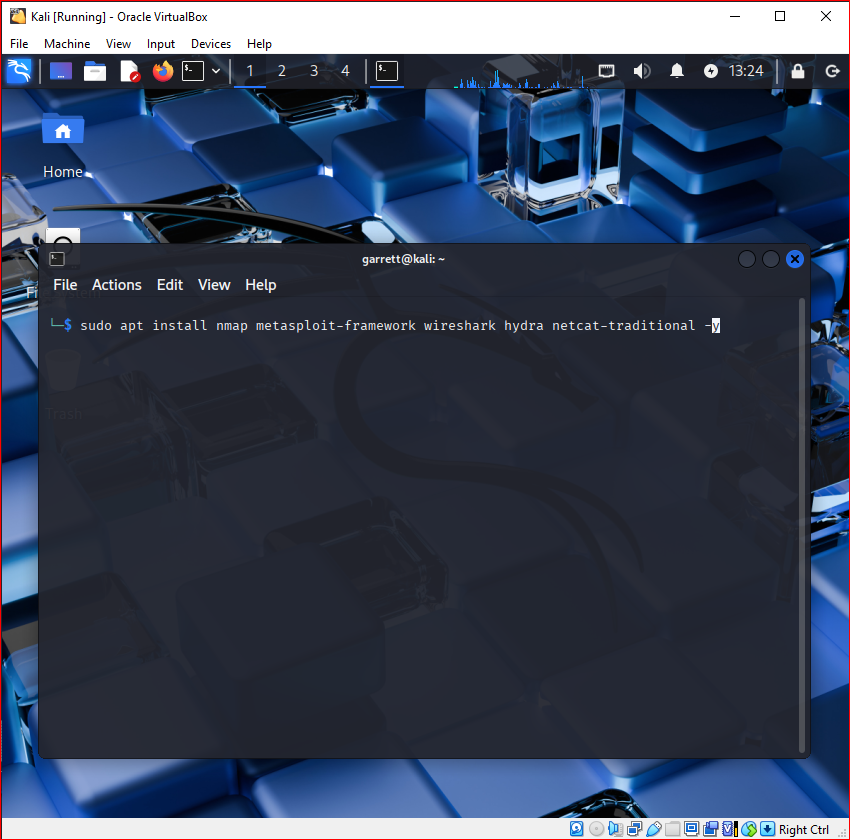The image size is (850, 840).
Task: Click the word metasploit-framework in the command
Action: [x=336, y=326]
